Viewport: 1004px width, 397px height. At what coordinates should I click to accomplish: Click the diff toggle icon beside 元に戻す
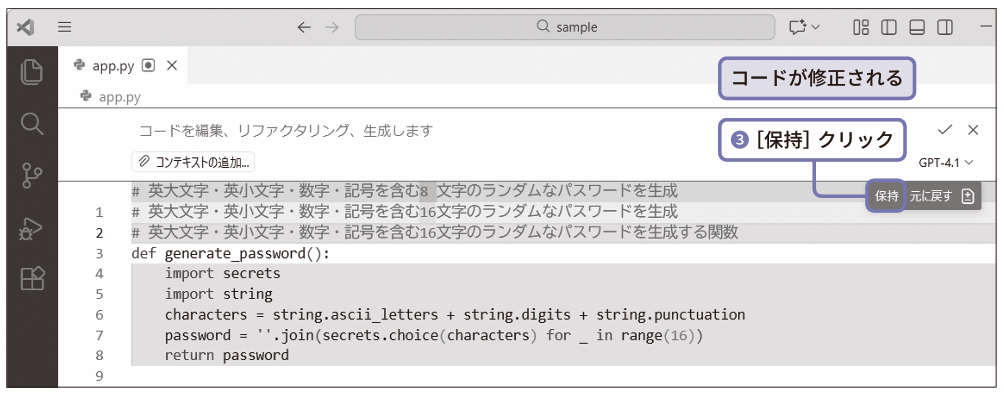point(968,197)
